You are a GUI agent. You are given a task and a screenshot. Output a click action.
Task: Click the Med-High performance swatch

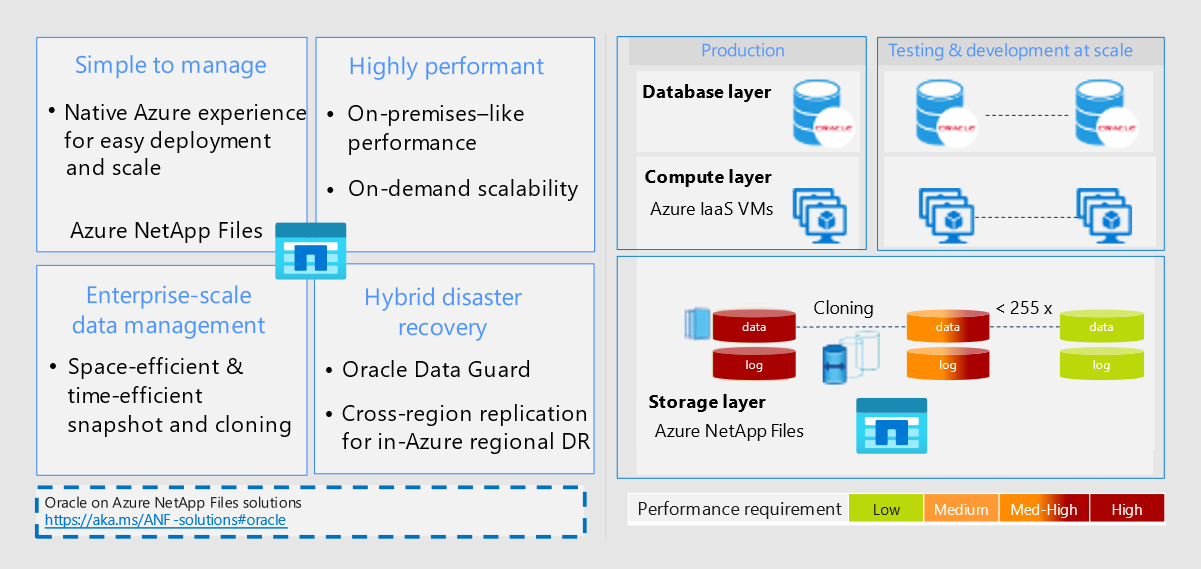[1044, 509]
